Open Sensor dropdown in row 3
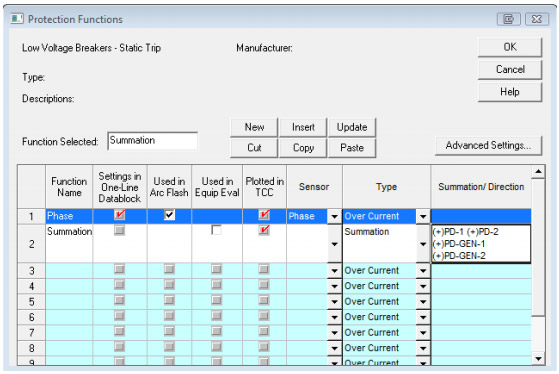Viewport: 559px width, 374px height. tap(334, 271)
